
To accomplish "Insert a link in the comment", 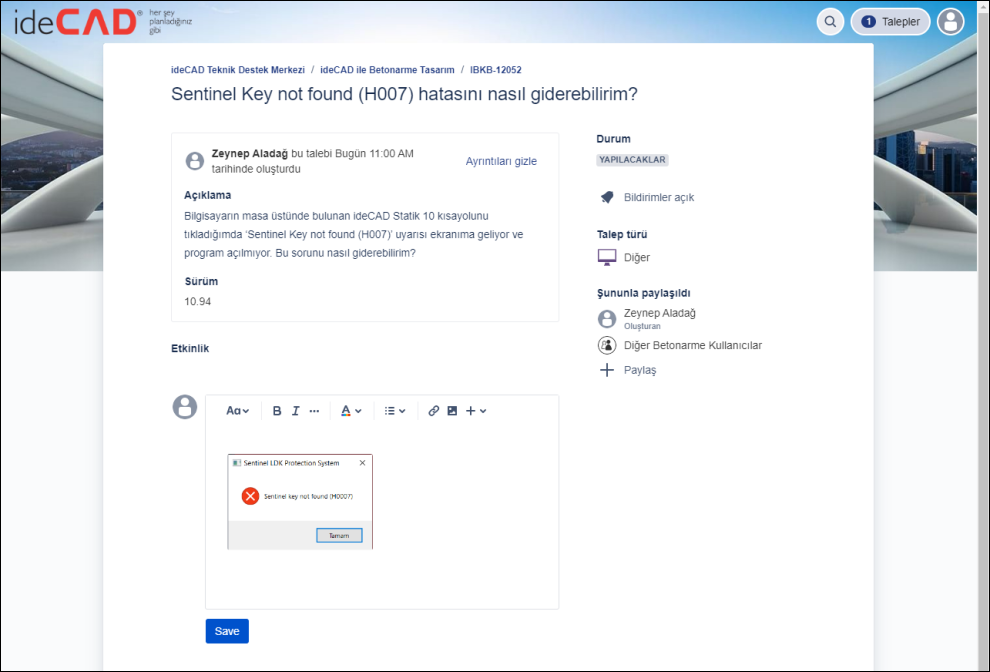I will point(434,411).
